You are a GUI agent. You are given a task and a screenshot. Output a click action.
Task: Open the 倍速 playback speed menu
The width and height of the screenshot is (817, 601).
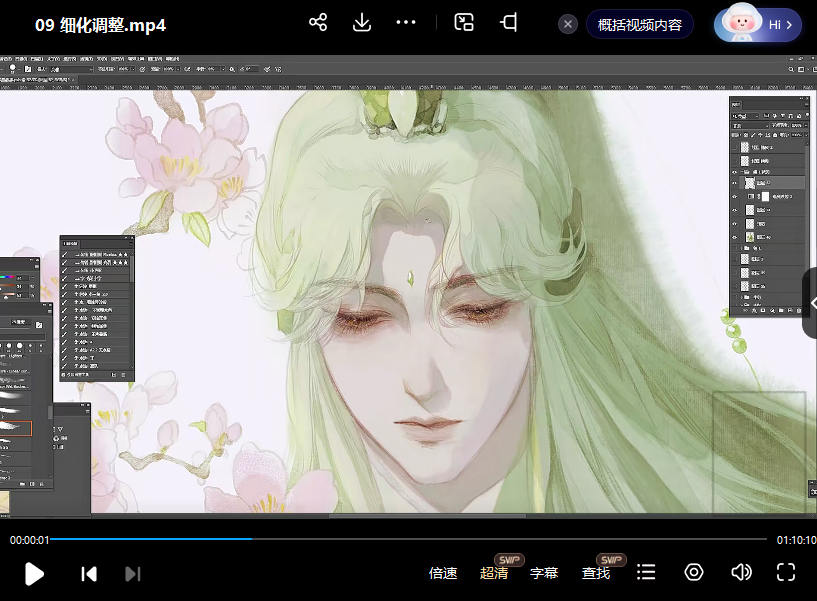pos(443,573)
